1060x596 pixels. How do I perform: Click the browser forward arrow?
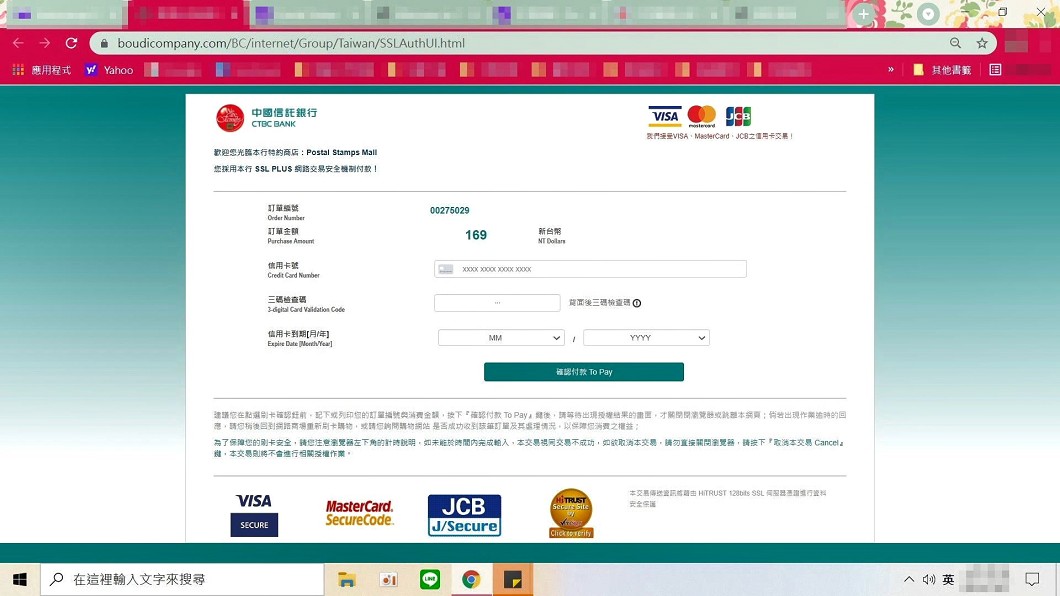click(x=45, y=43)
